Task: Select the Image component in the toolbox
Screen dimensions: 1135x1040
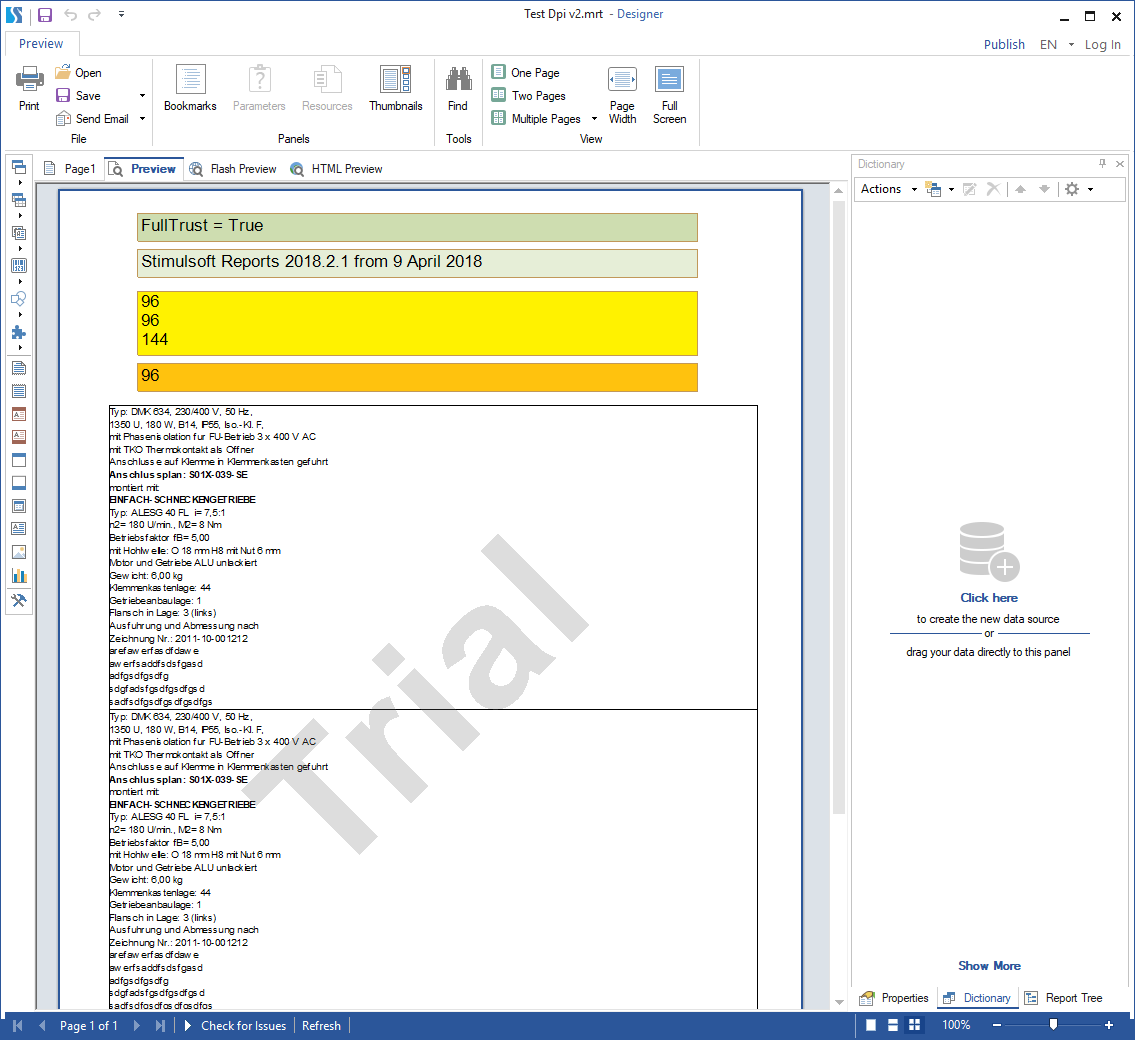Action: [x=19, y=552]
